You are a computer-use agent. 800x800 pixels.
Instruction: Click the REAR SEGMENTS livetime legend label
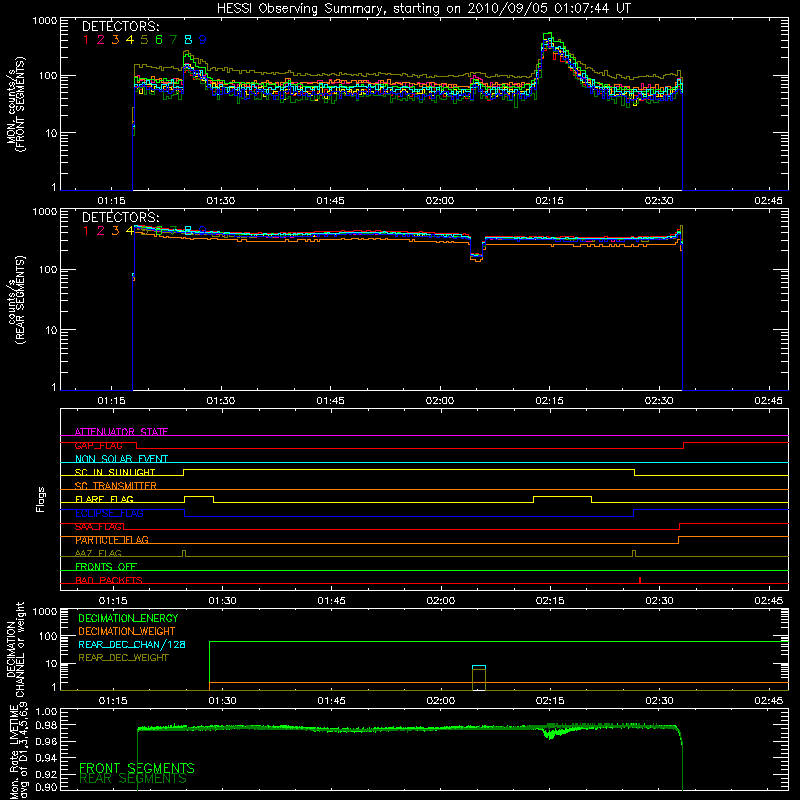(x=133, y=778)
